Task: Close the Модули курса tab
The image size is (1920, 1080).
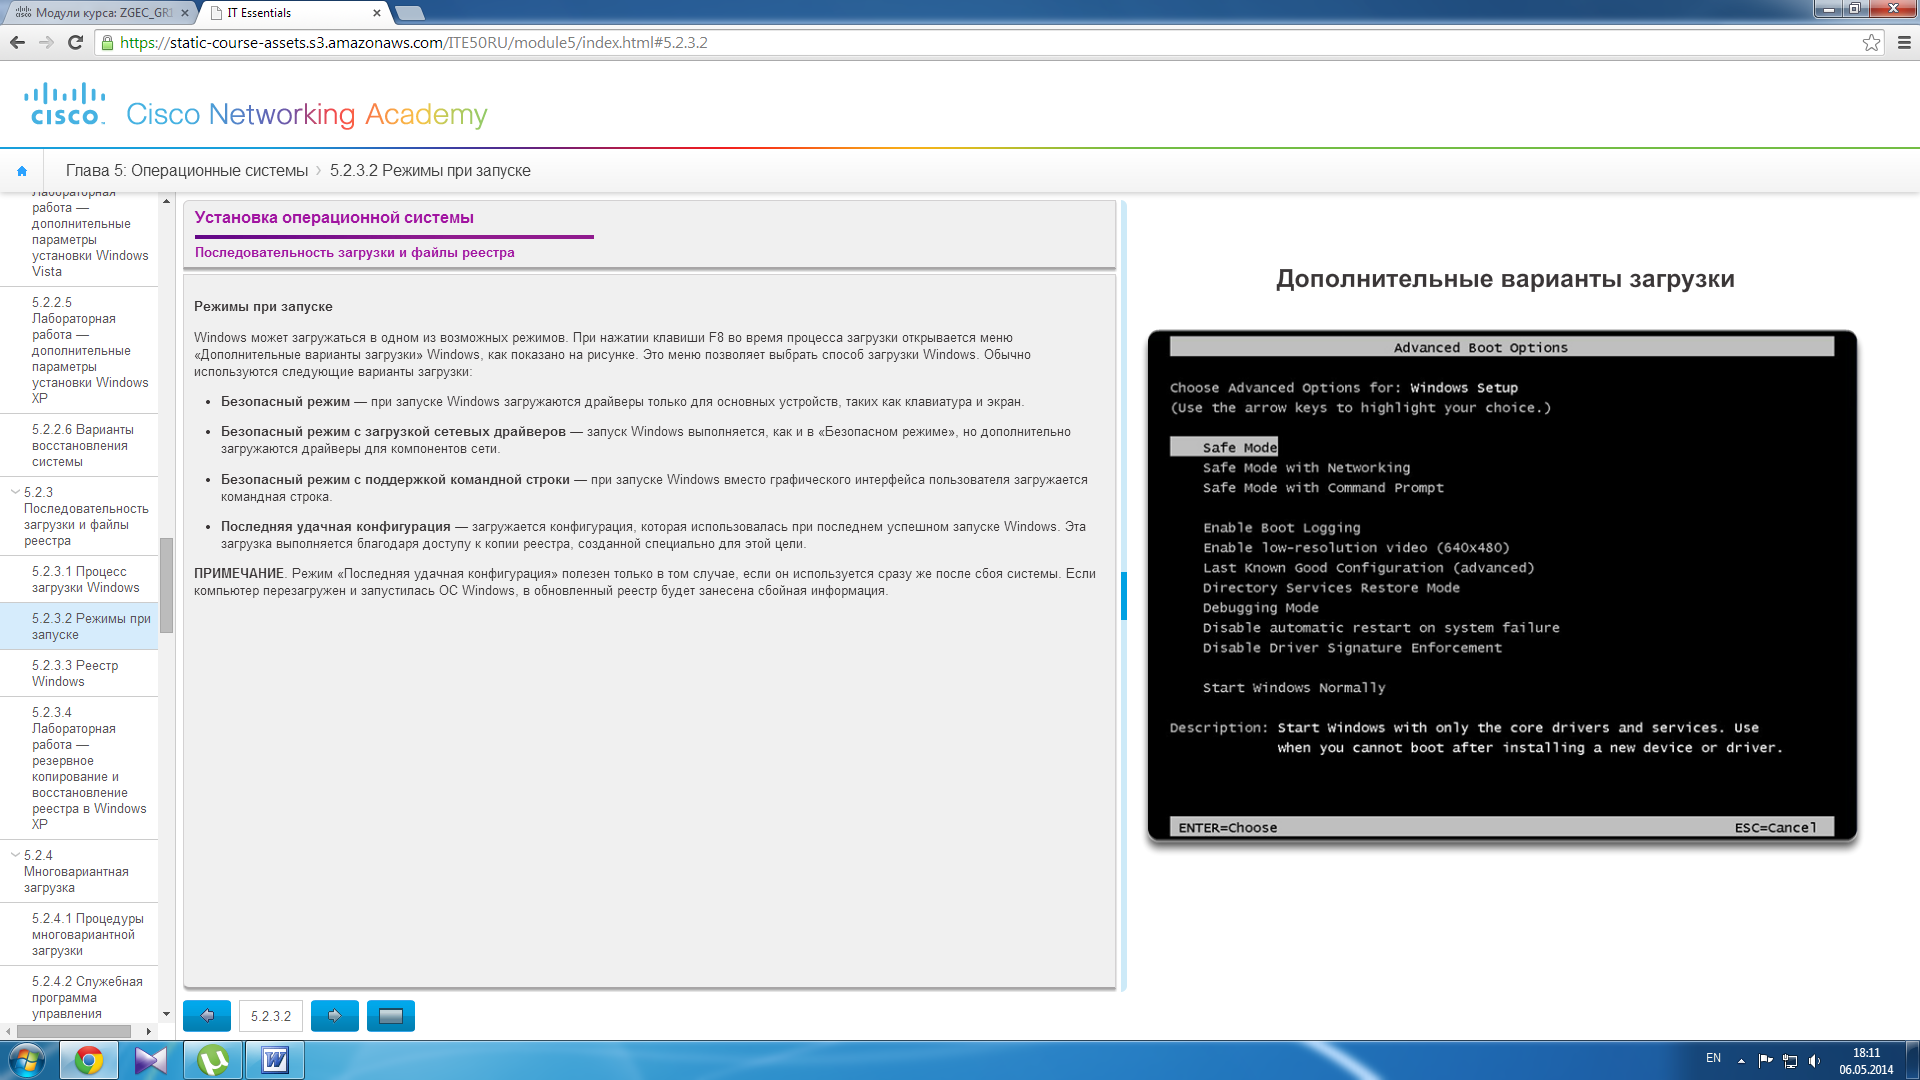Action: pos(184,13)
